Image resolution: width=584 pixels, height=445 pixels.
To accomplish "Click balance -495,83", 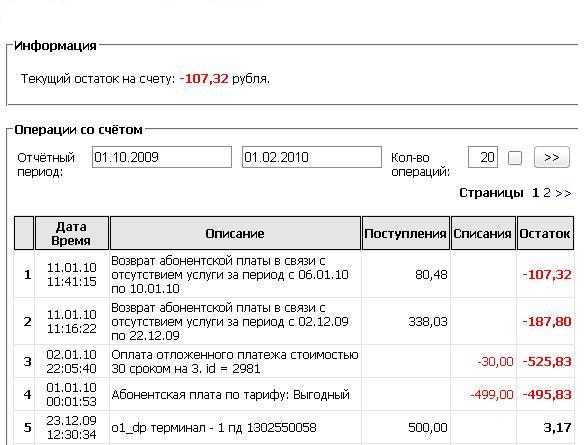I will click(x=547, y=394).
